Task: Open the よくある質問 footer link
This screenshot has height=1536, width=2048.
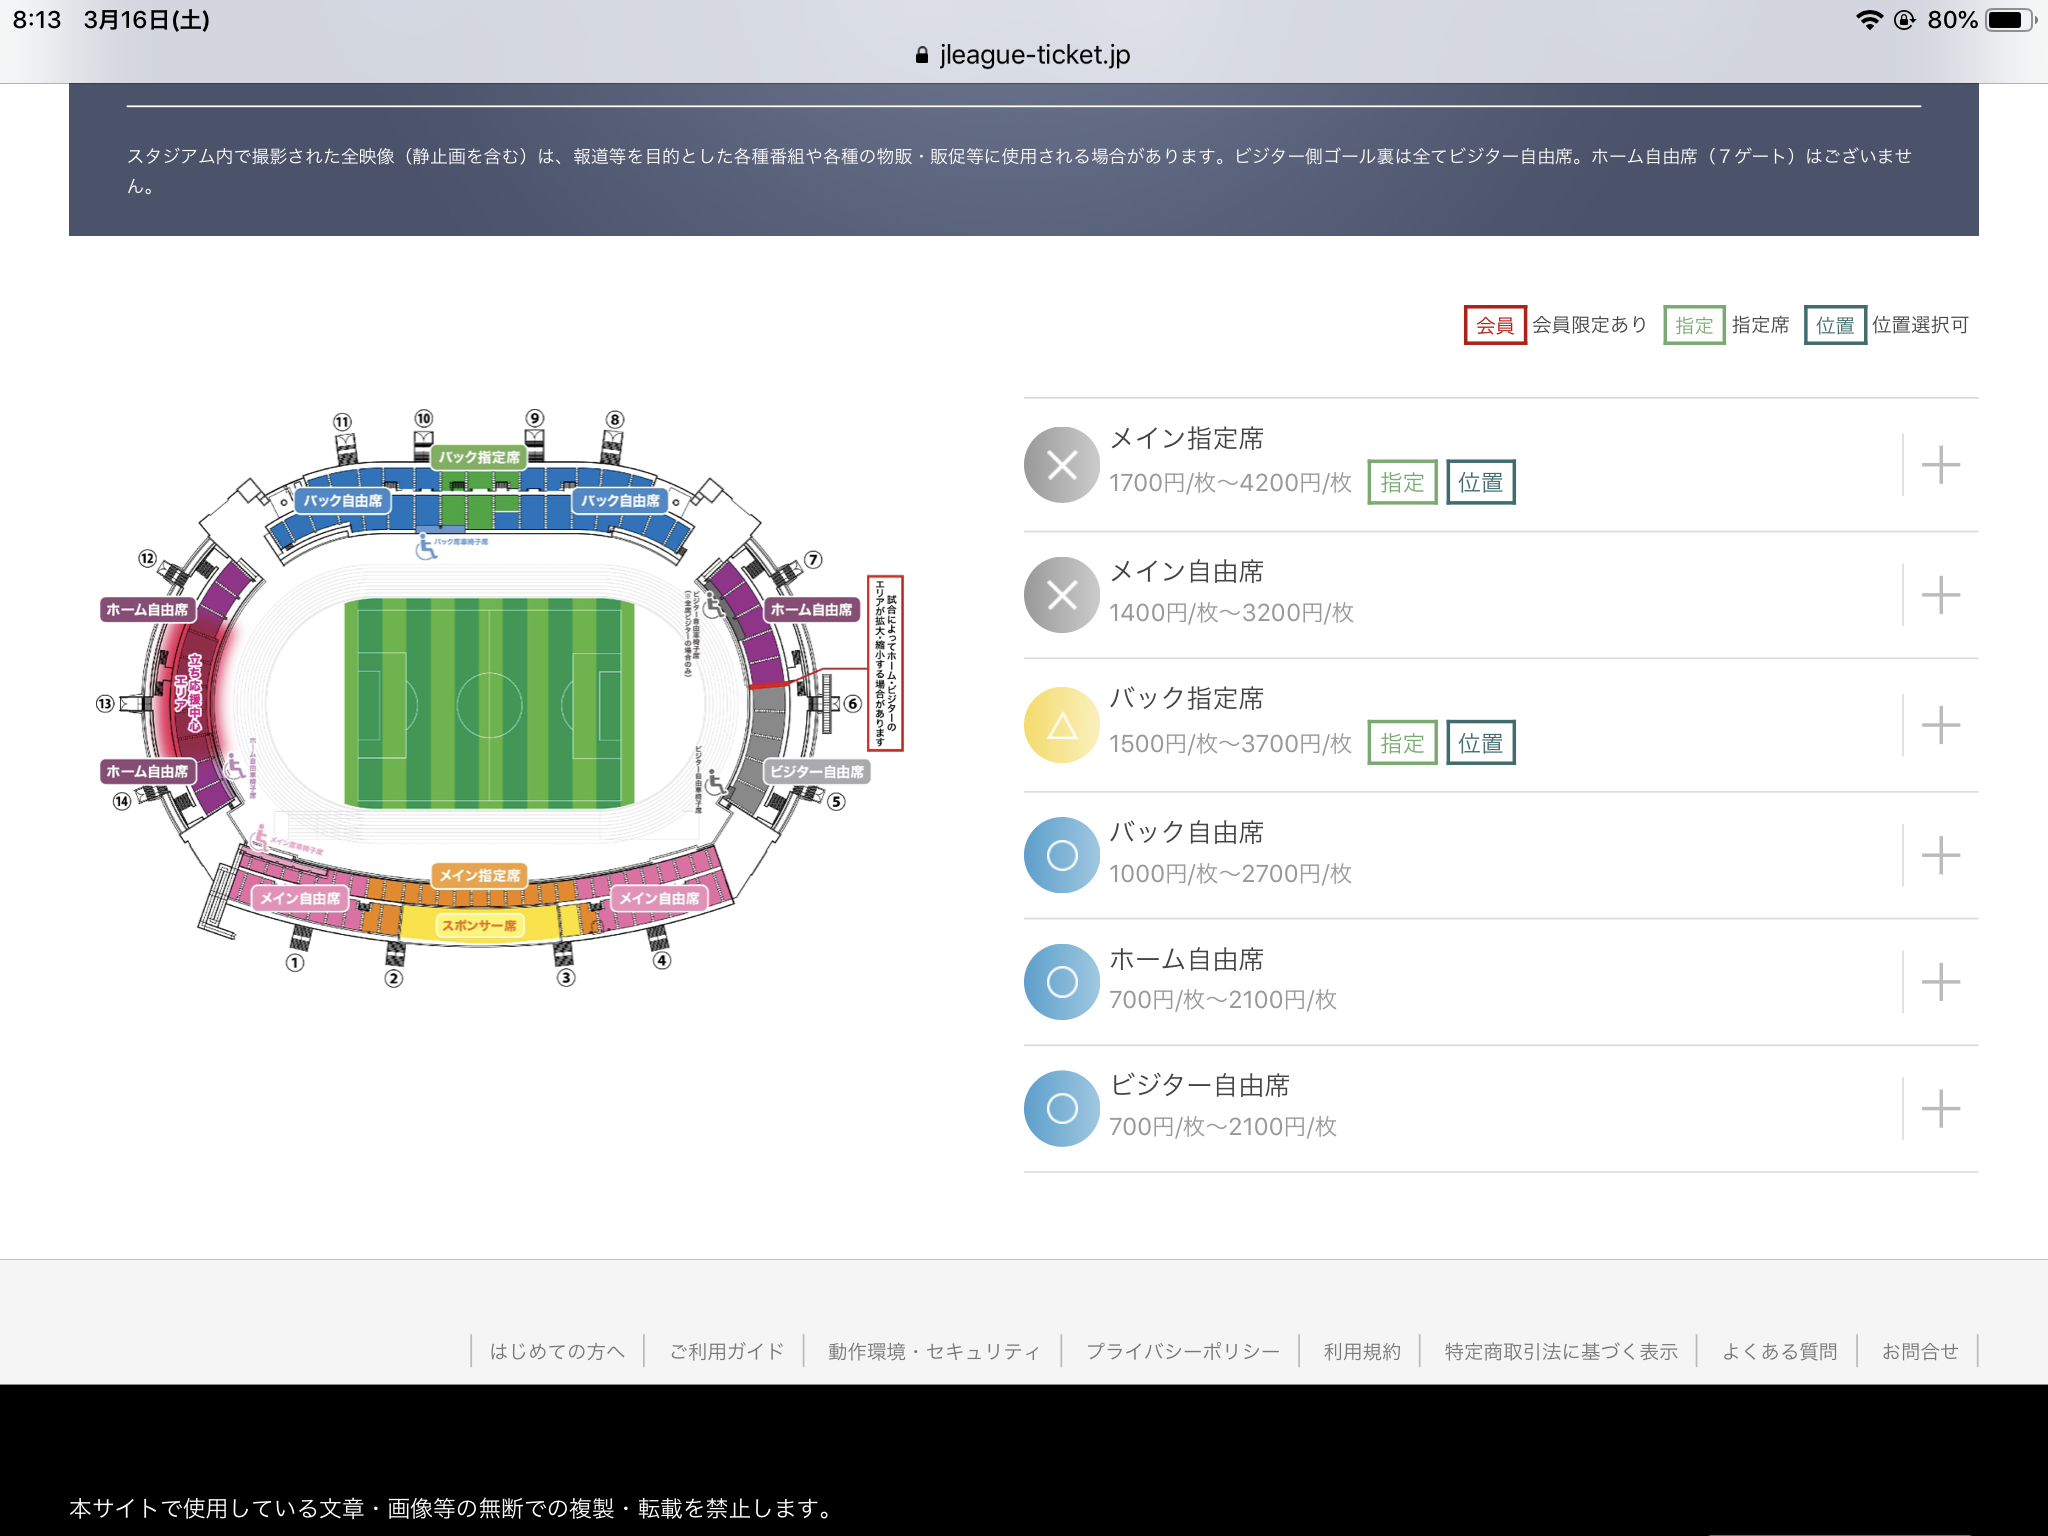Action: point(1779,1351)
